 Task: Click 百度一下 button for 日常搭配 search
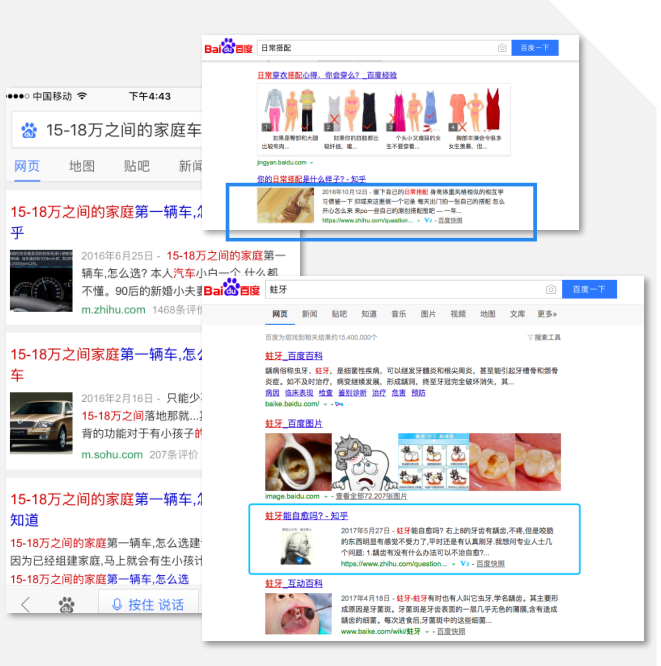[532, 47]
